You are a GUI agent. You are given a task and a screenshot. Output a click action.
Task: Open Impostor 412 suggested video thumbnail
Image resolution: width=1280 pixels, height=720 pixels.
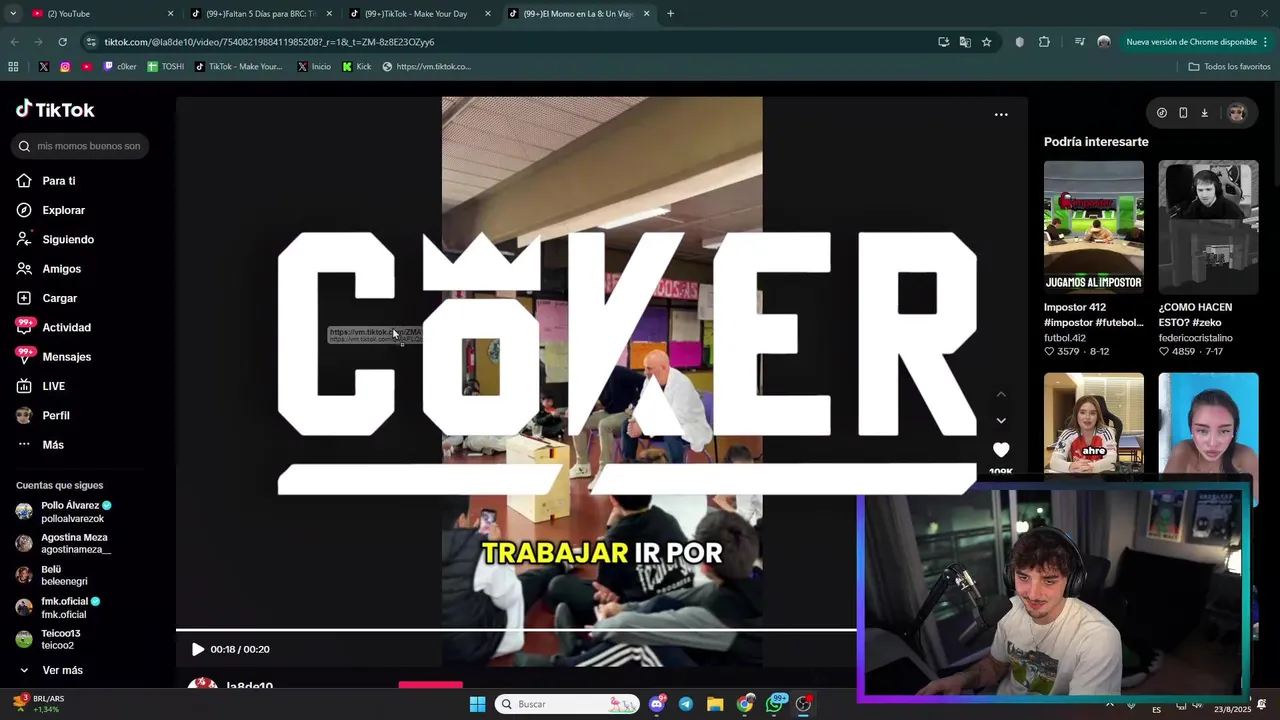point(1094,227)
